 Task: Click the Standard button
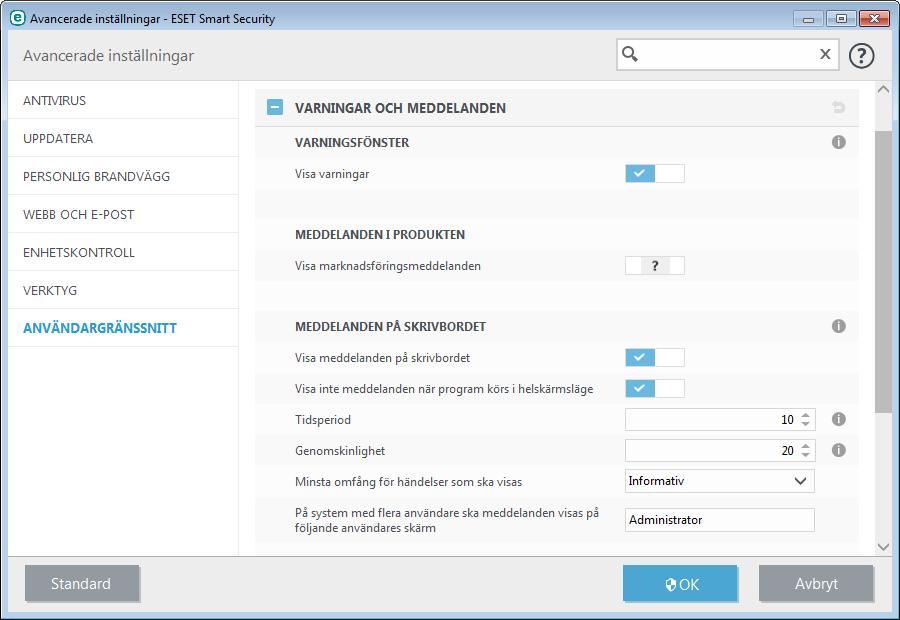(x=82, y=583)
